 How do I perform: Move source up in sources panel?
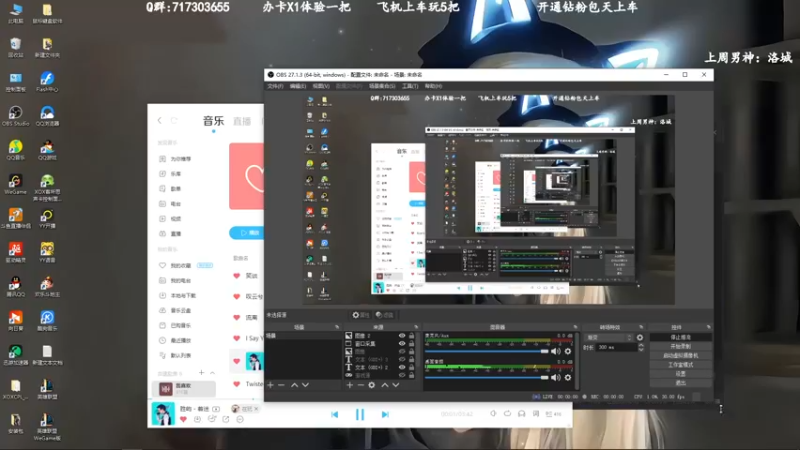(x=385, y=385)
